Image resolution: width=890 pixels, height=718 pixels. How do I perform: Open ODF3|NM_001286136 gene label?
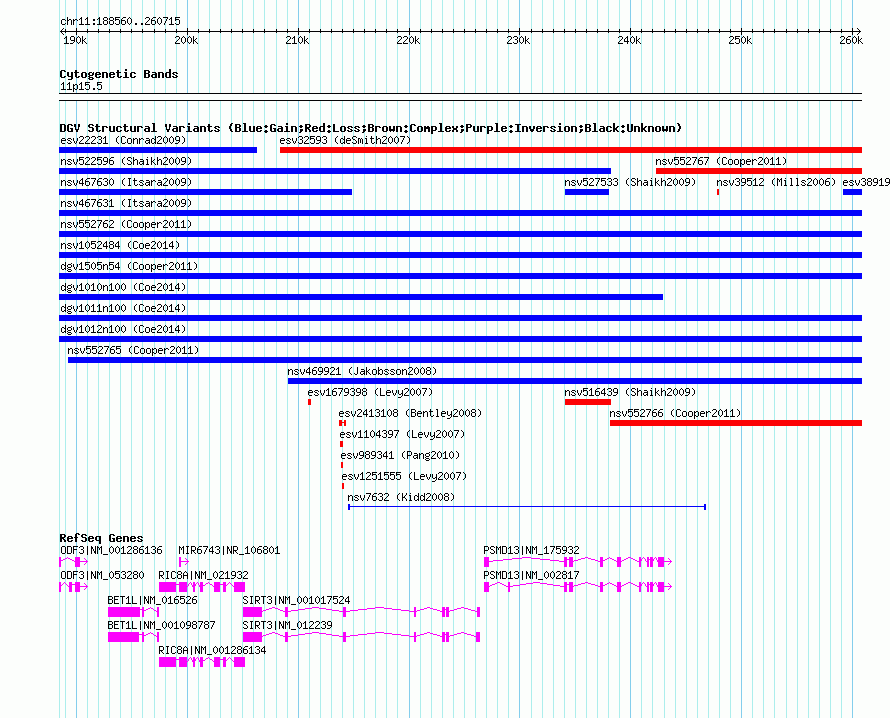tap(111, 551)
